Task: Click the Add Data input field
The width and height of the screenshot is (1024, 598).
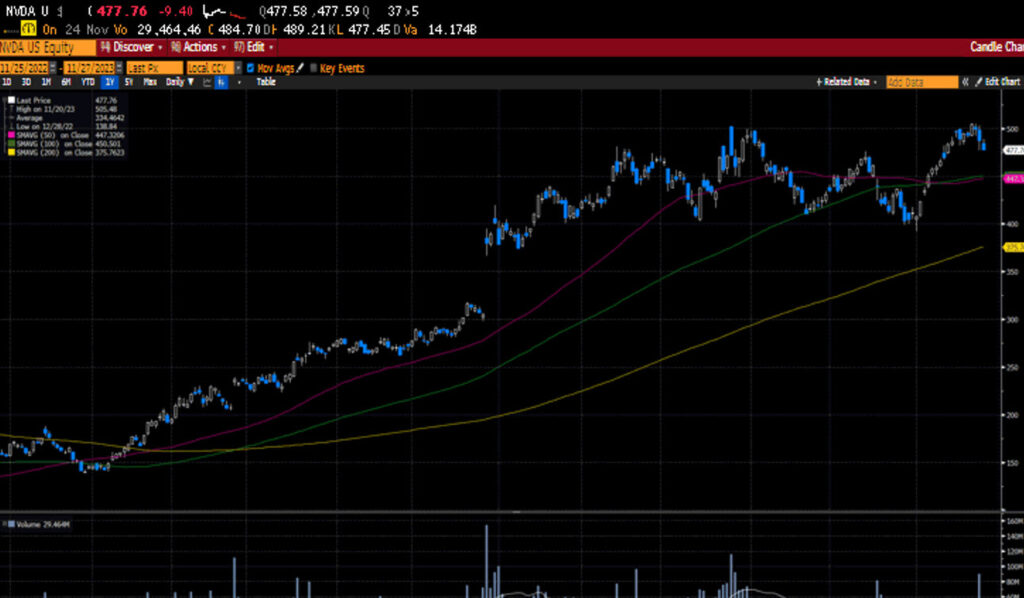Action: pos(920,82)
